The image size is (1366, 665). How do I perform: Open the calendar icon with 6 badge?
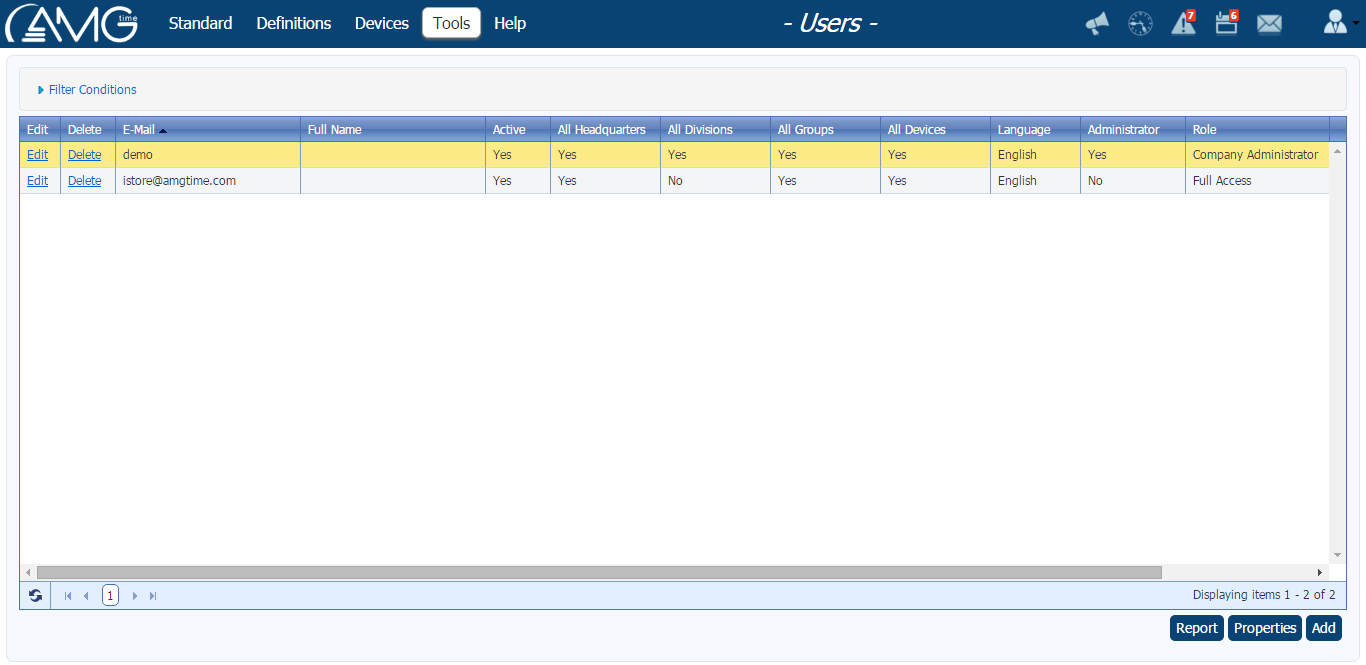[1226, 24]
